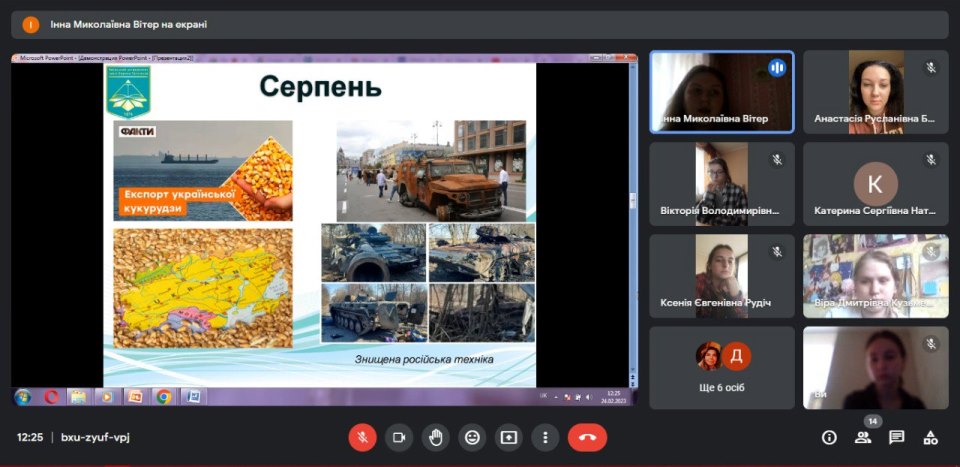Unmute the microphone in the call bar
This screenshot has height=467, width=960.
point(362,437)
